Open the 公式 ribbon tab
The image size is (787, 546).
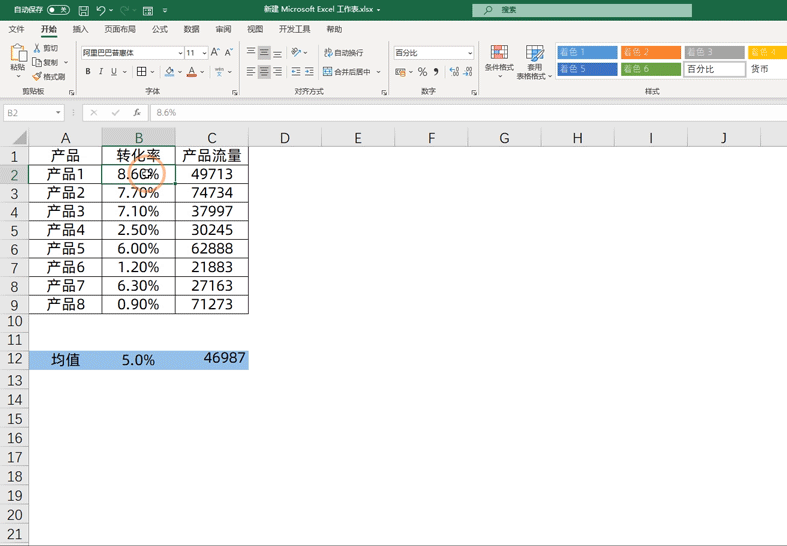click(x=160, y=29)
